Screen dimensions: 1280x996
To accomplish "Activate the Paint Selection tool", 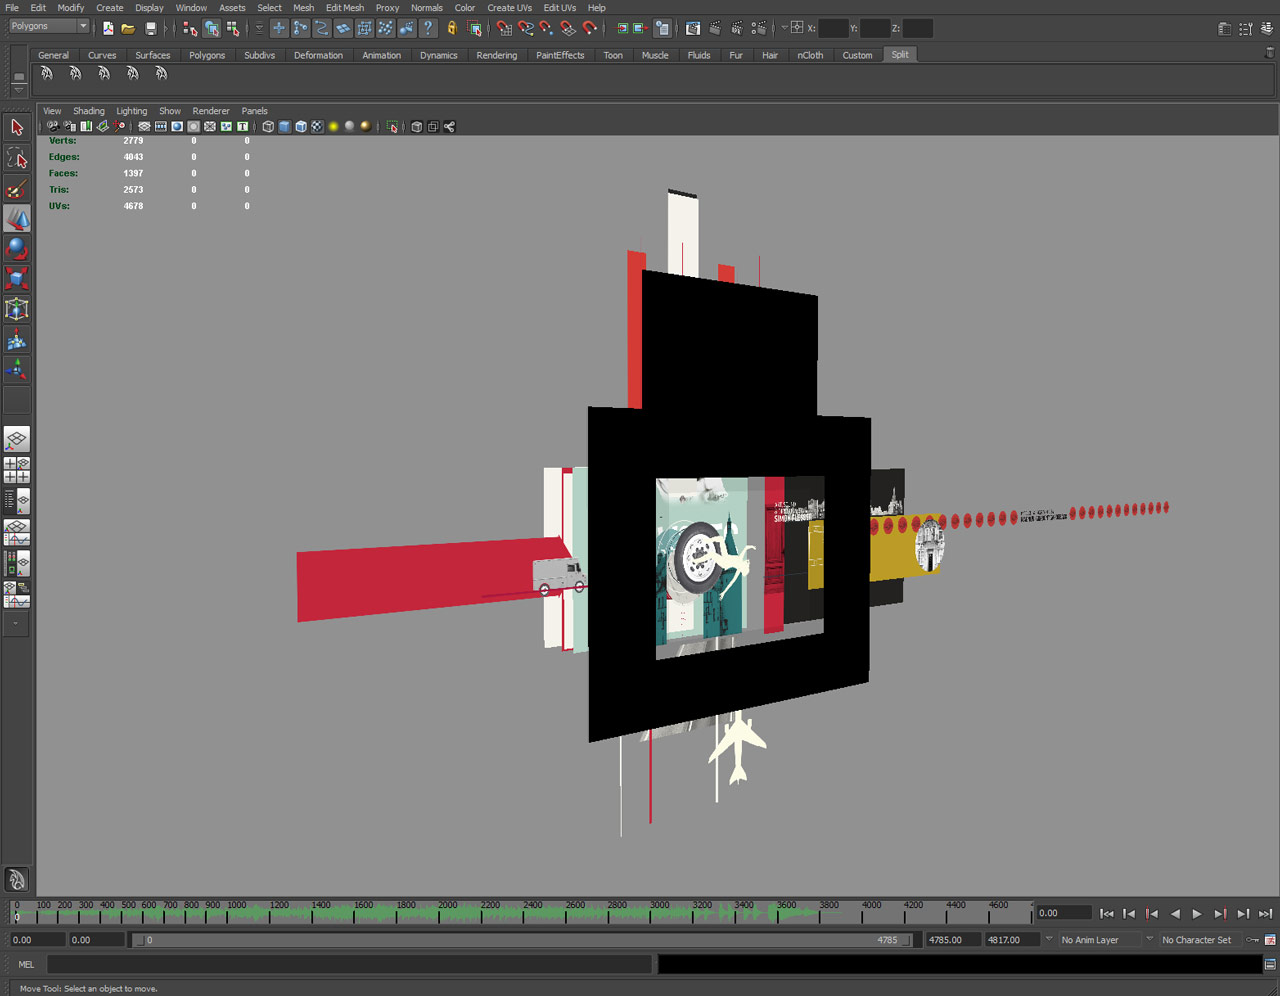I will pos(17,188).
